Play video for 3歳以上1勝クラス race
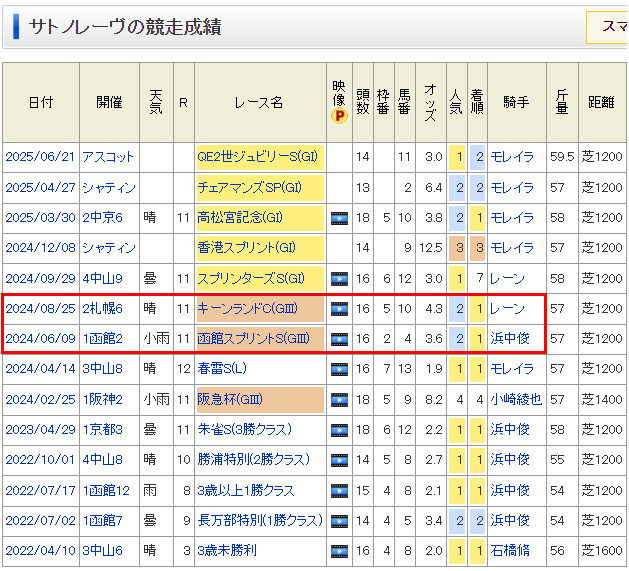The width and height of the screenshot is (629, 571). (x=339, y=491)
